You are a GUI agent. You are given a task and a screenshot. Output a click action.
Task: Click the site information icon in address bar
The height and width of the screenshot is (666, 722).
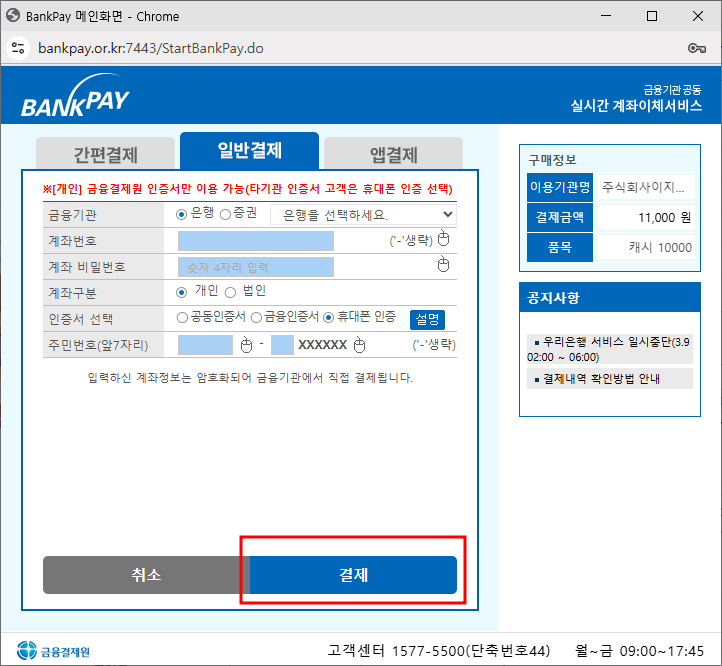coord(17,48)
